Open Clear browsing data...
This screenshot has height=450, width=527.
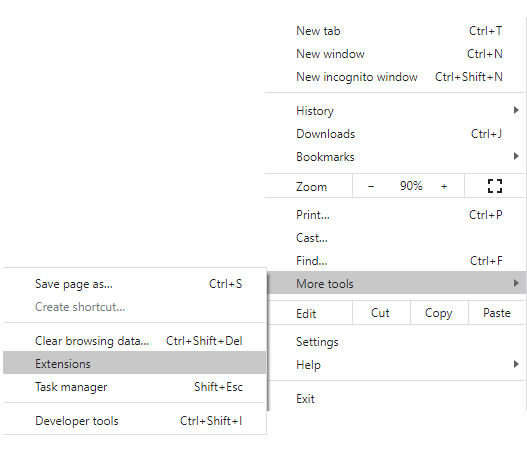(x=134, y=340)
